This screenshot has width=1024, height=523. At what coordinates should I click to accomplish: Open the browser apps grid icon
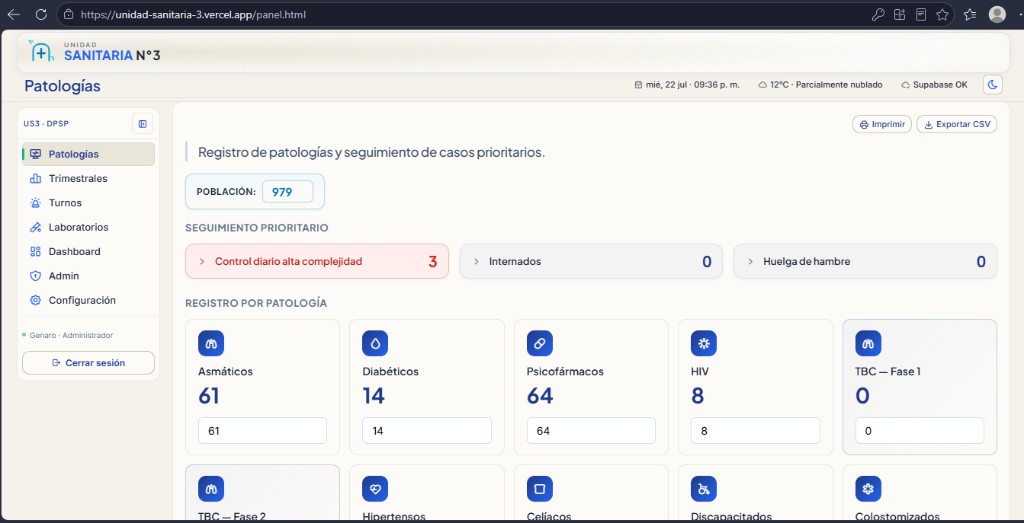coord(899,14)
